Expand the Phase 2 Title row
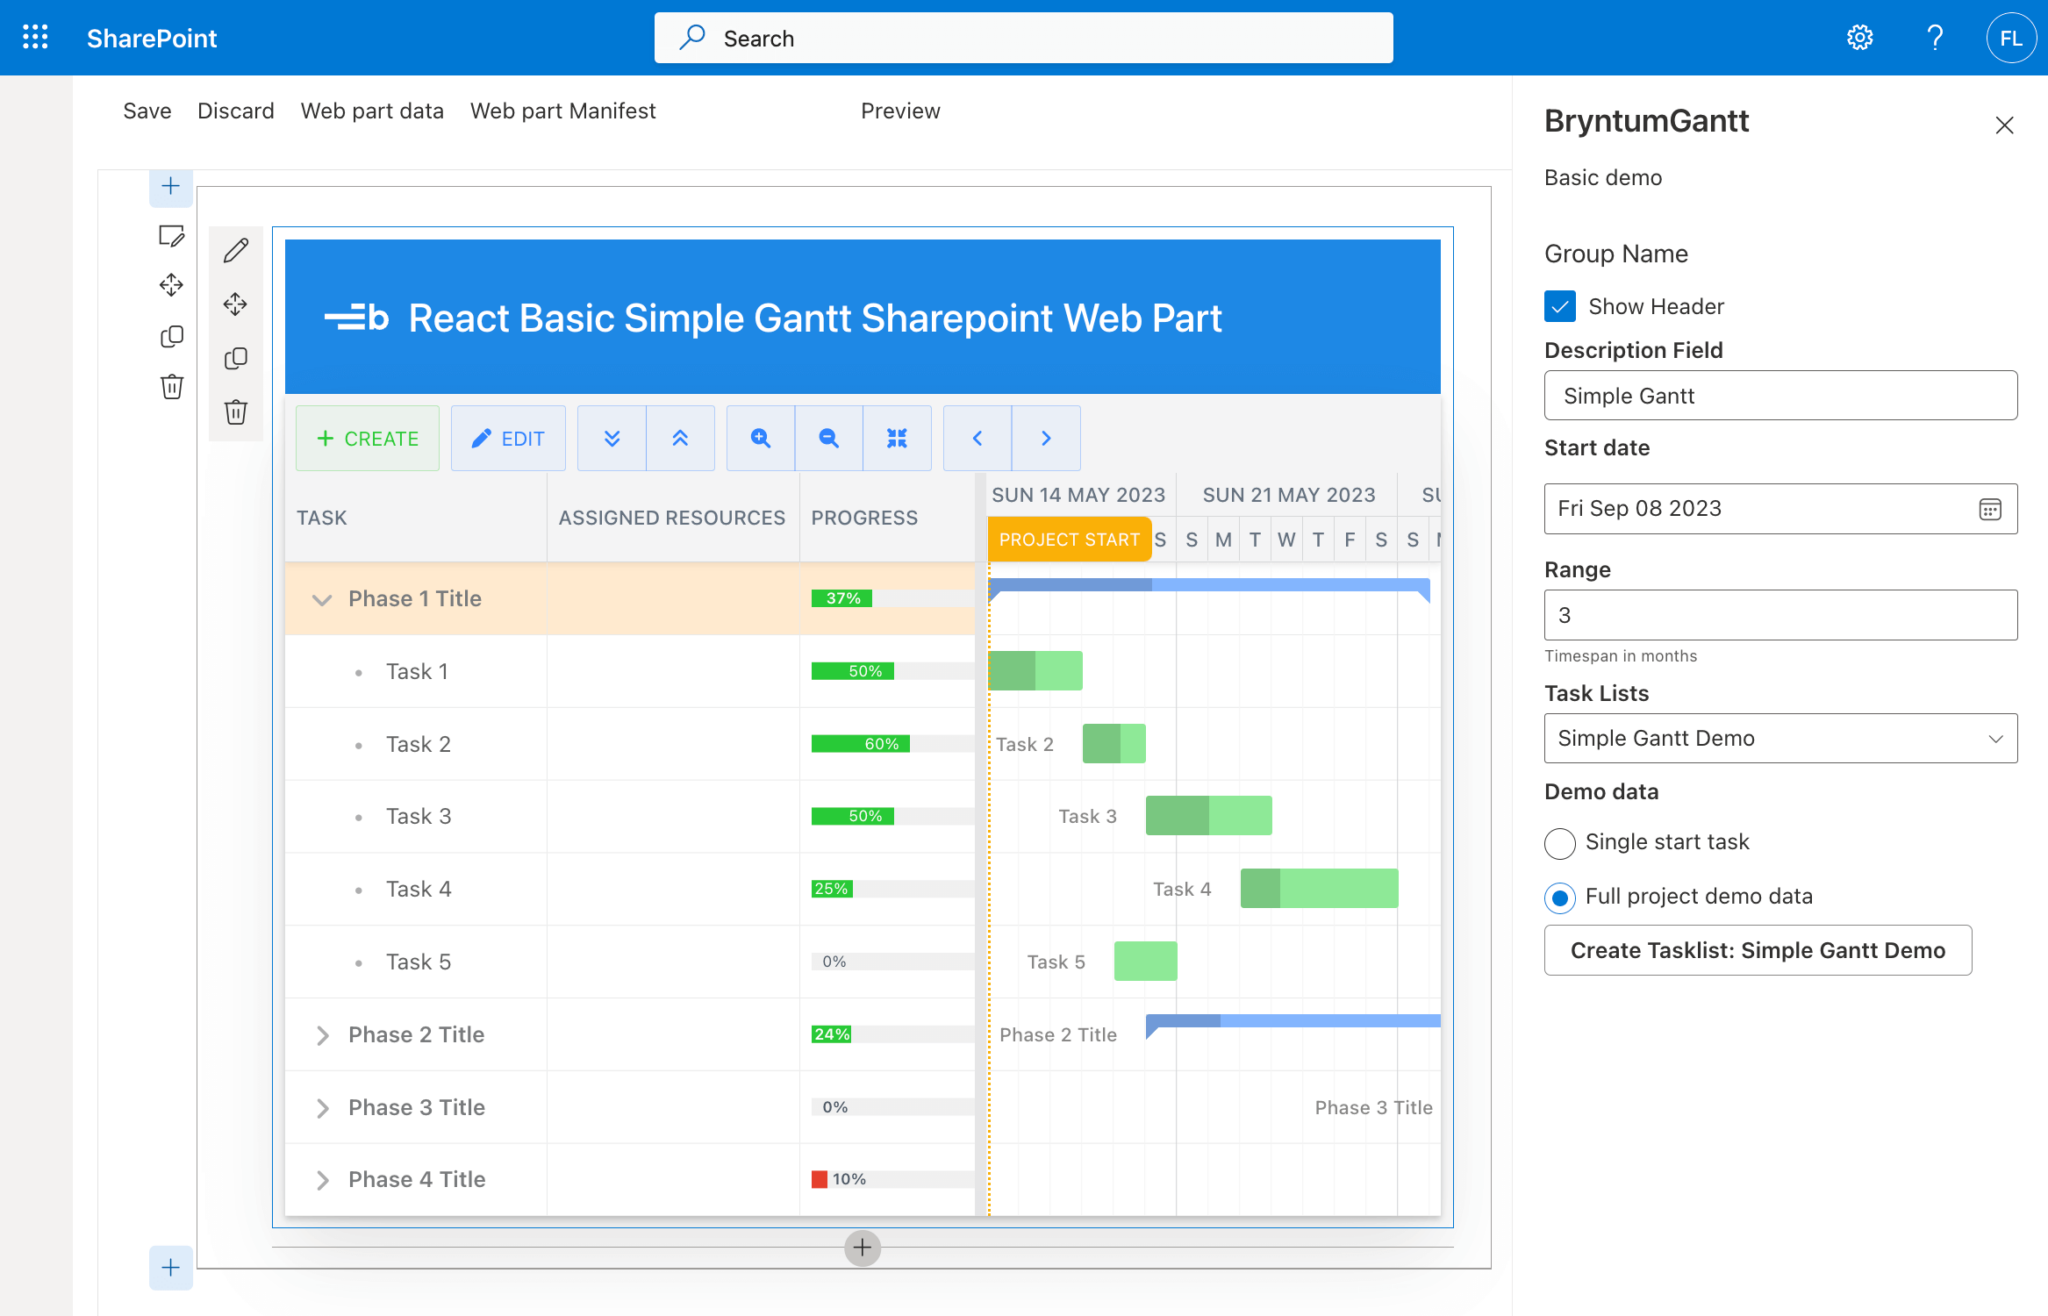2048x1316 pixels. [x=322, y=1034]
